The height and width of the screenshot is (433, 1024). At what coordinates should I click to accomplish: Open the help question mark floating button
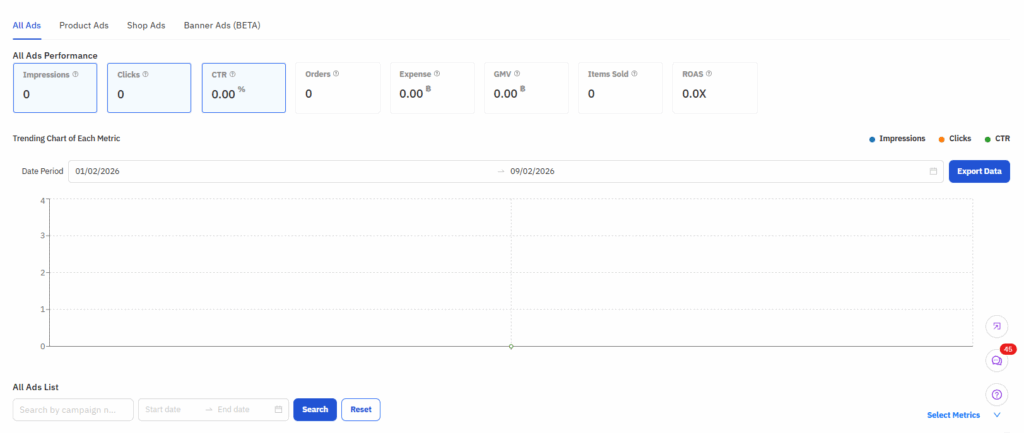996,394
